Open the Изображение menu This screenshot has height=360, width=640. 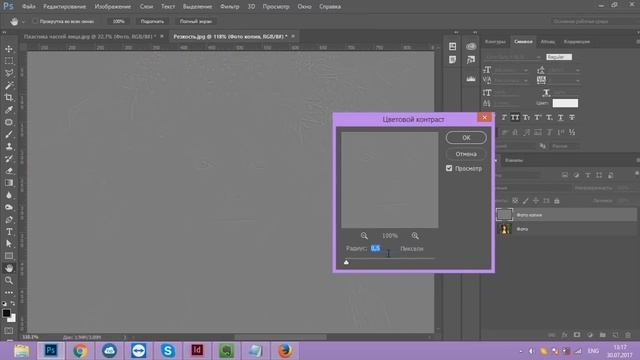[113, 7]
